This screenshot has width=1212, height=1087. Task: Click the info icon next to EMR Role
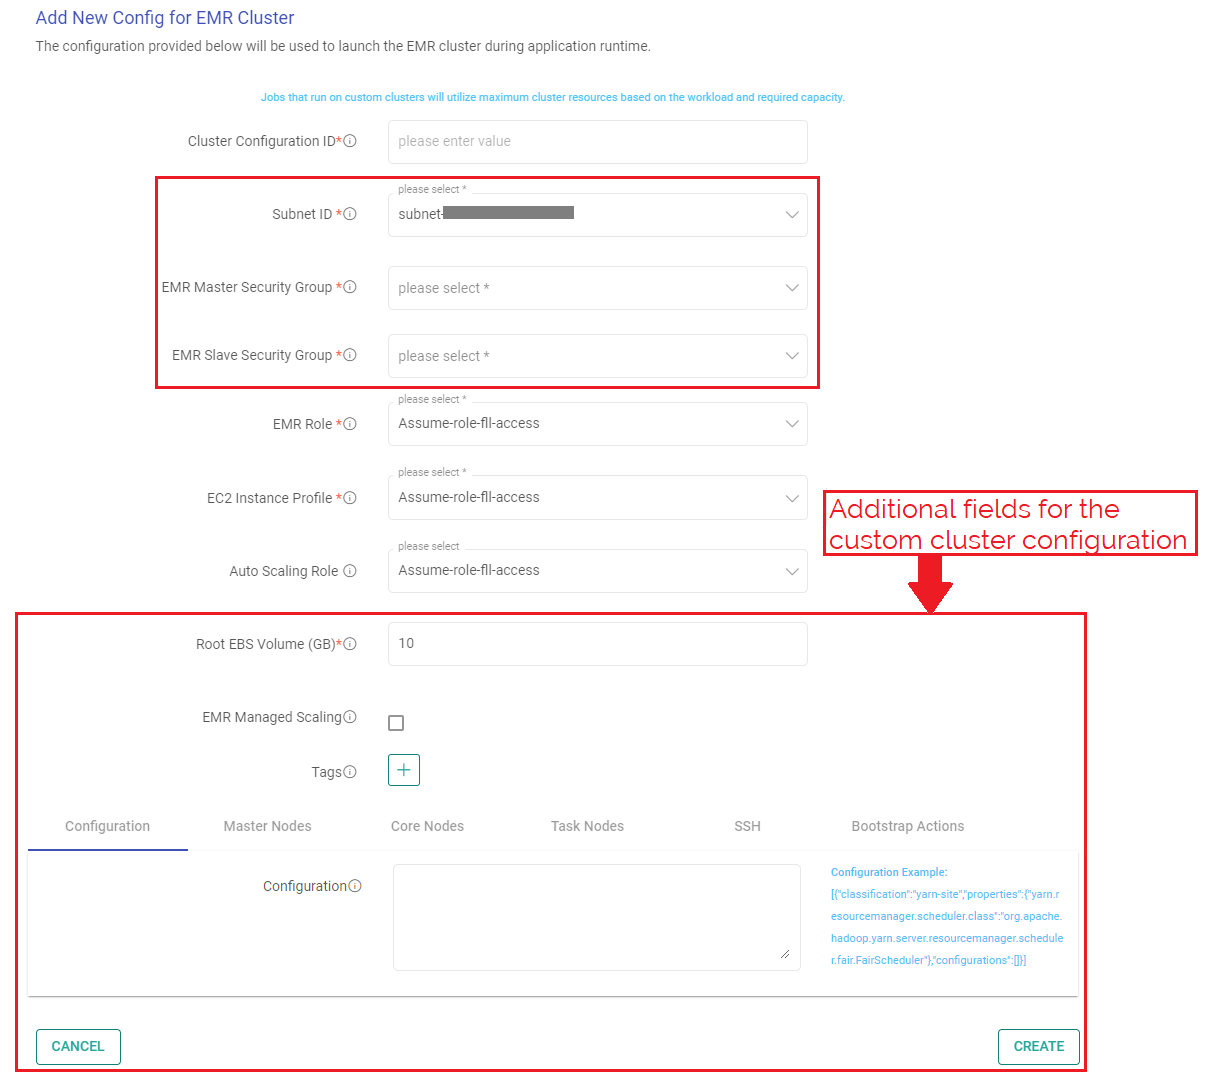[x=351, y=424]
